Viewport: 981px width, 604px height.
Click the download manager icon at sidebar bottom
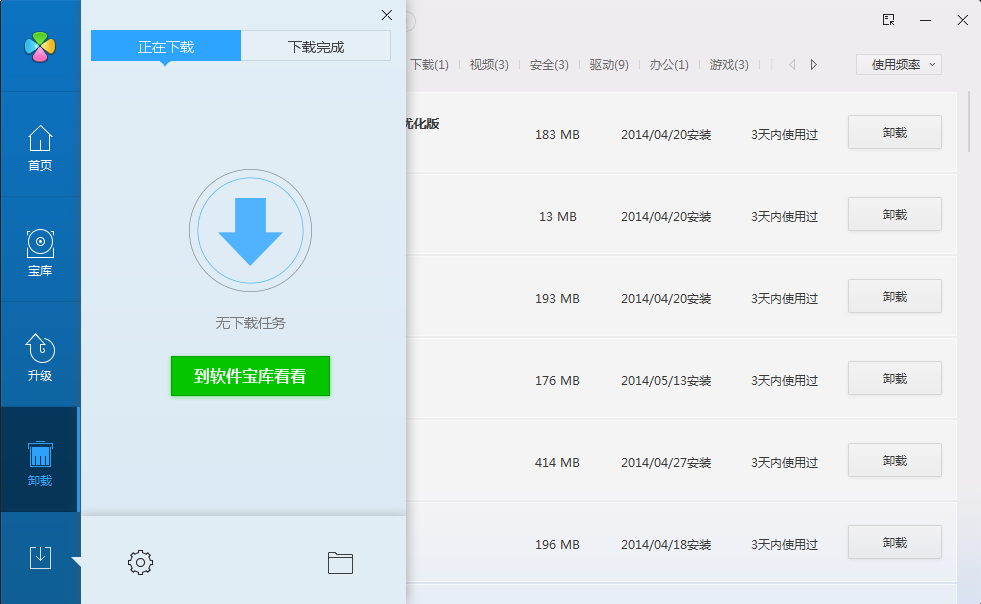pyautogui.click(x=40, y=557)
